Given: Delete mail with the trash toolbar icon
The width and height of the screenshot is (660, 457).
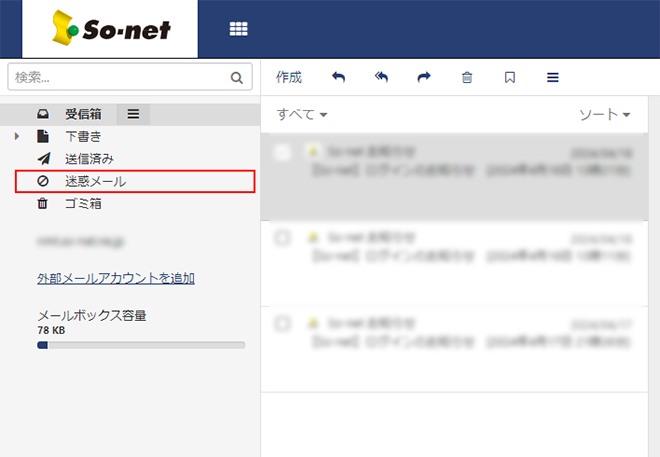Looking at the screenshot, I should pyautogui.click(x=467, y=77).
